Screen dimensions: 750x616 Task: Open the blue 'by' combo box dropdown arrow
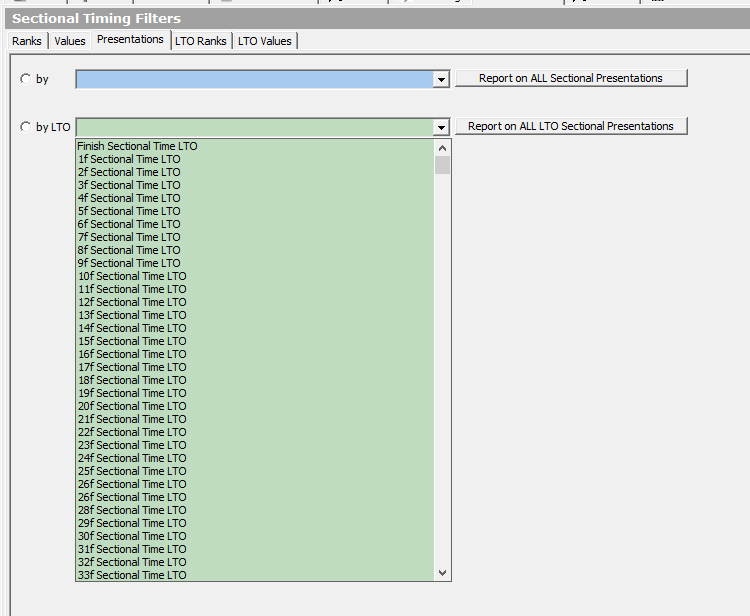click(441, 79)
